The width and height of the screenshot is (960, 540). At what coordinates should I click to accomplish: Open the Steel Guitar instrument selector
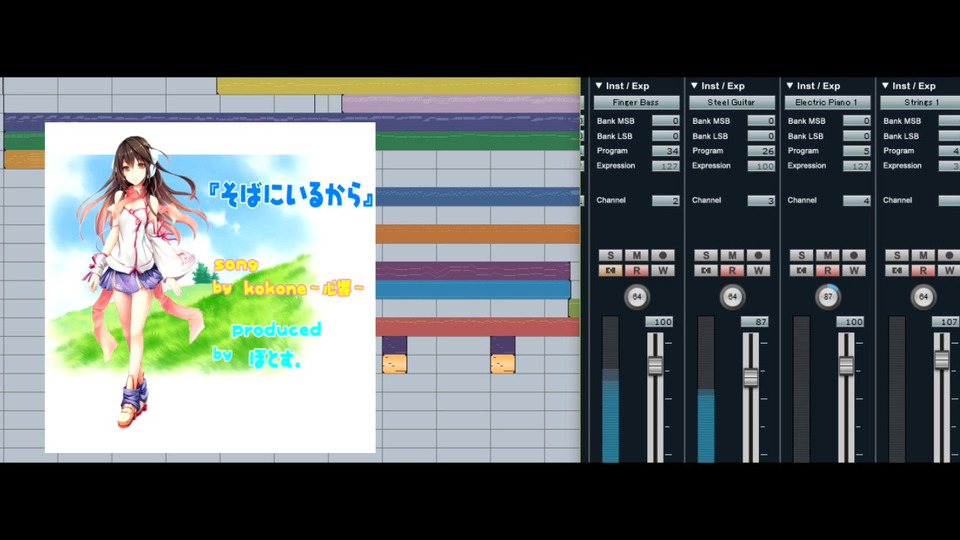pyautogui.click(x=732, y=102)
